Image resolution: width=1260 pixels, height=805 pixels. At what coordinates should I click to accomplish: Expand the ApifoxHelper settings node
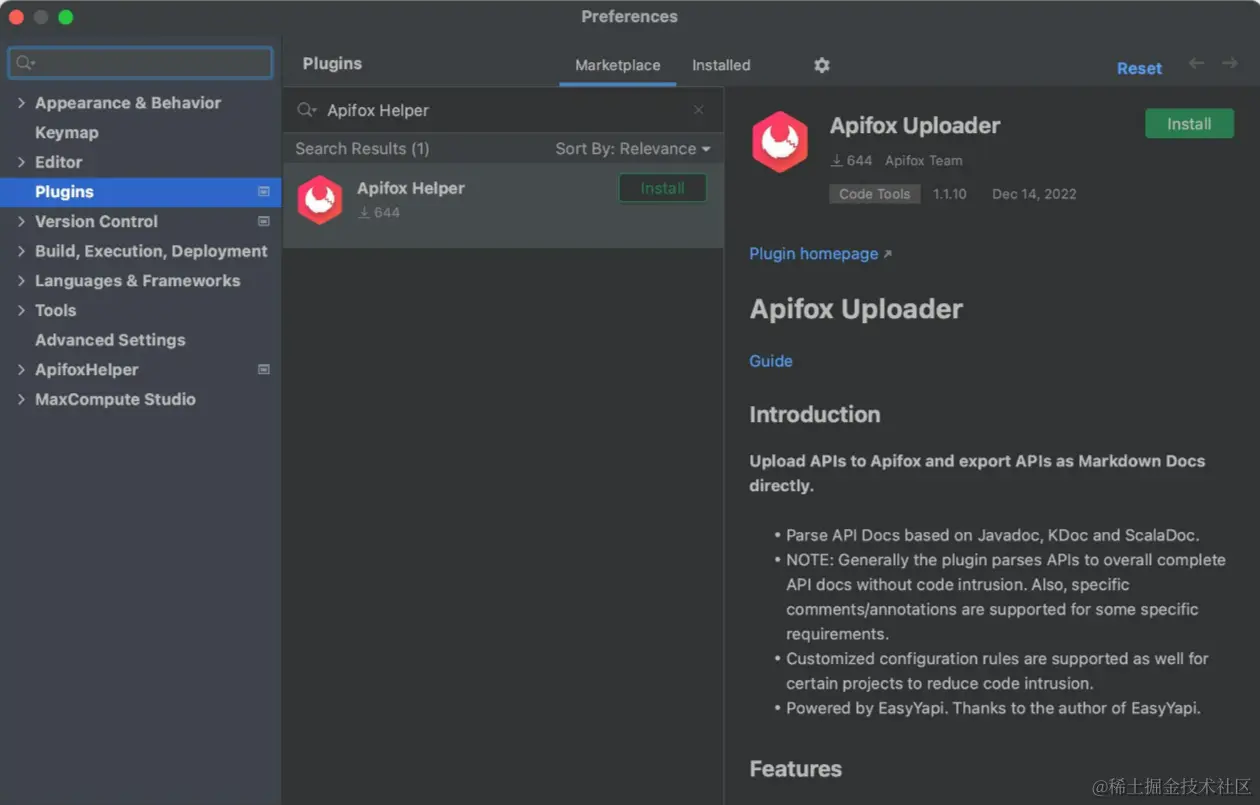[x=21, y=370]
